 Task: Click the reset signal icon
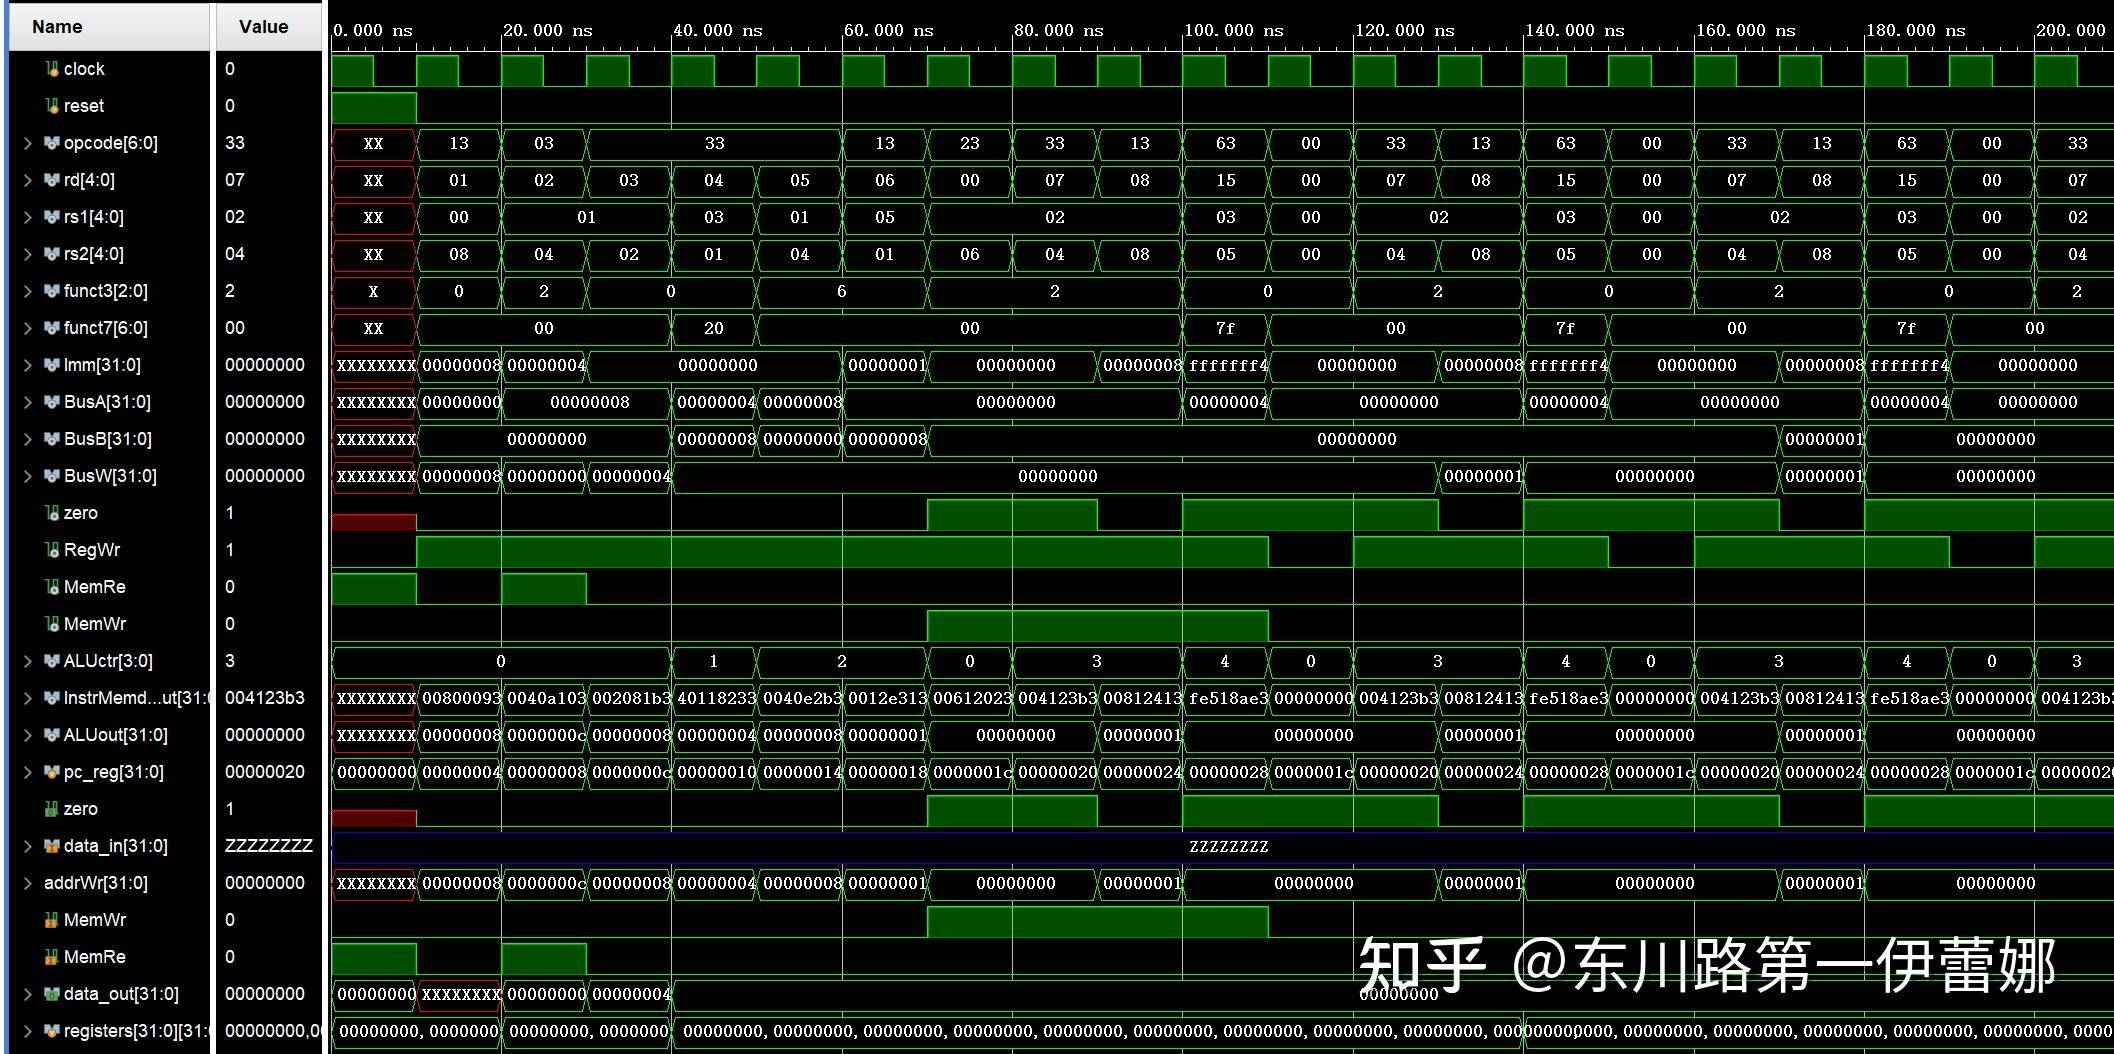pyautogui.click(x=52, y=106)
